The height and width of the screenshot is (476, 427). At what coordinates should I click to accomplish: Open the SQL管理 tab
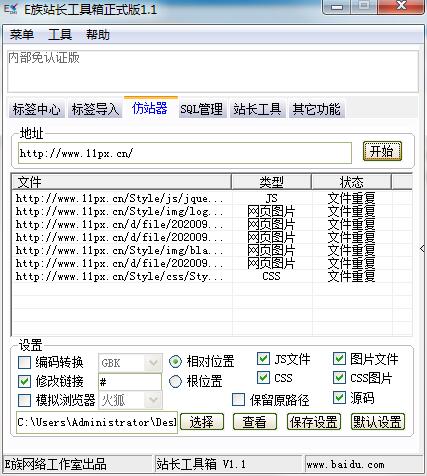click(202, 109)
